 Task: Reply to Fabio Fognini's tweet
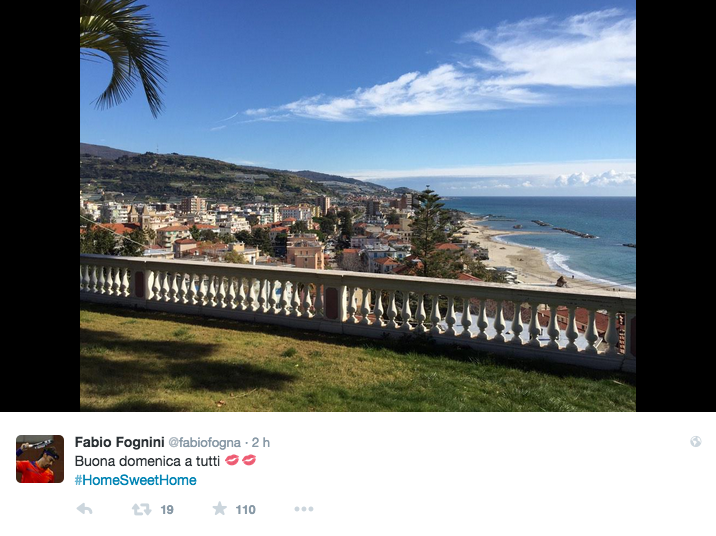(84, 509)
